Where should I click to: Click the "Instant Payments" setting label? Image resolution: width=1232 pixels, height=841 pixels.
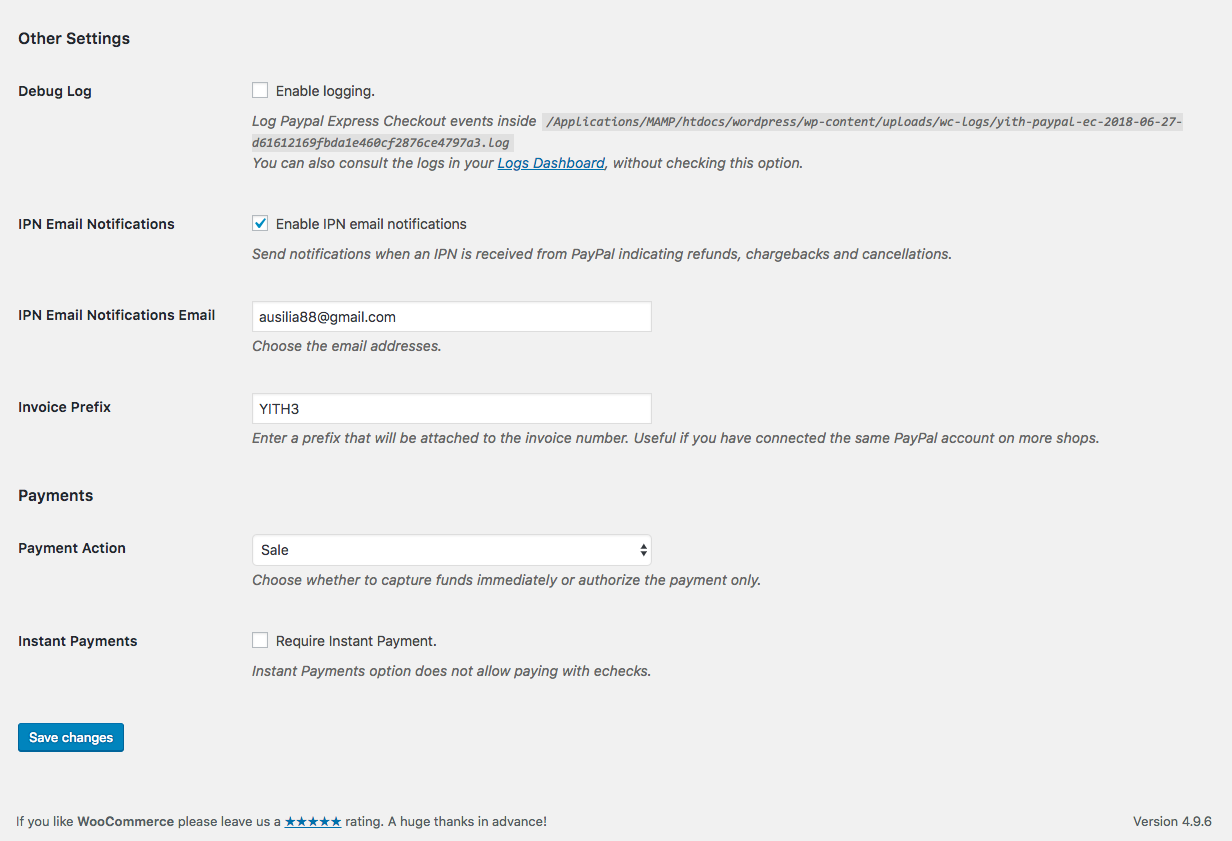(78, 641)
